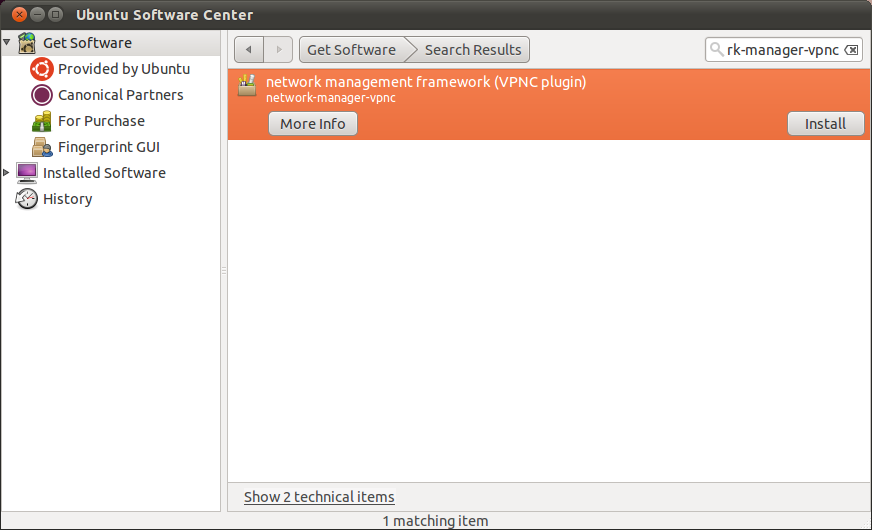
Task: Click the network-manager-vpnc package icon
Action: click(248, 86)
